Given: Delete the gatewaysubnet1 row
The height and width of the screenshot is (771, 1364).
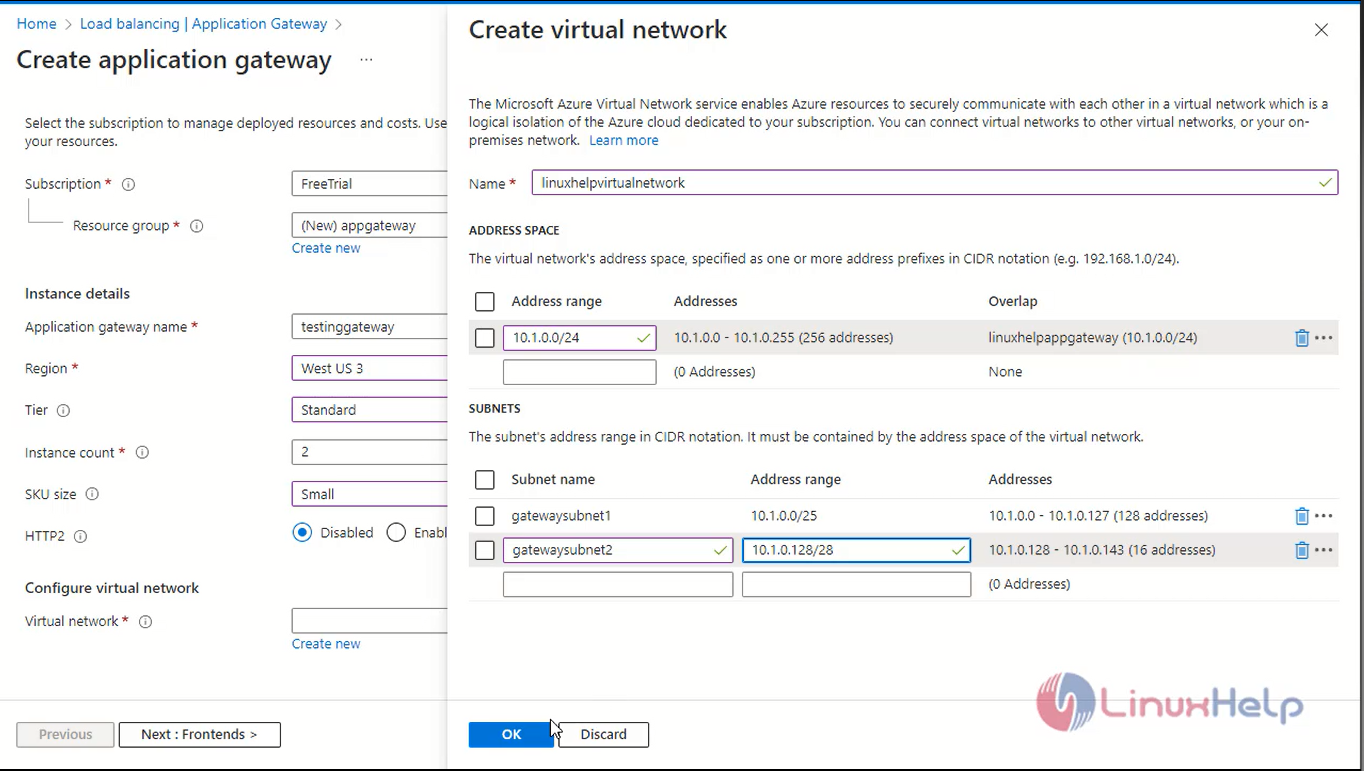Looking at the screenshot, I should (x=1301, y=516).
